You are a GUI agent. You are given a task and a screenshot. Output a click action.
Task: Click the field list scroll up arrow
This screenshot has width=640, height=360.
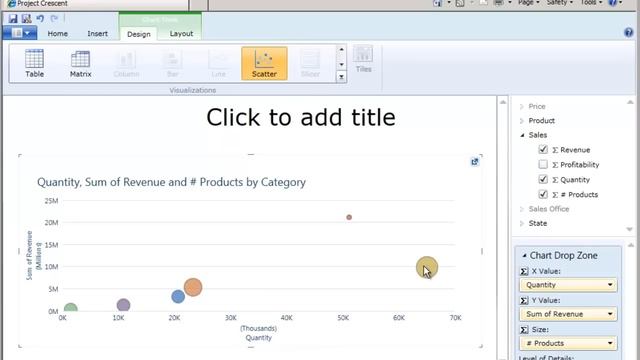(x=630, y=102)
